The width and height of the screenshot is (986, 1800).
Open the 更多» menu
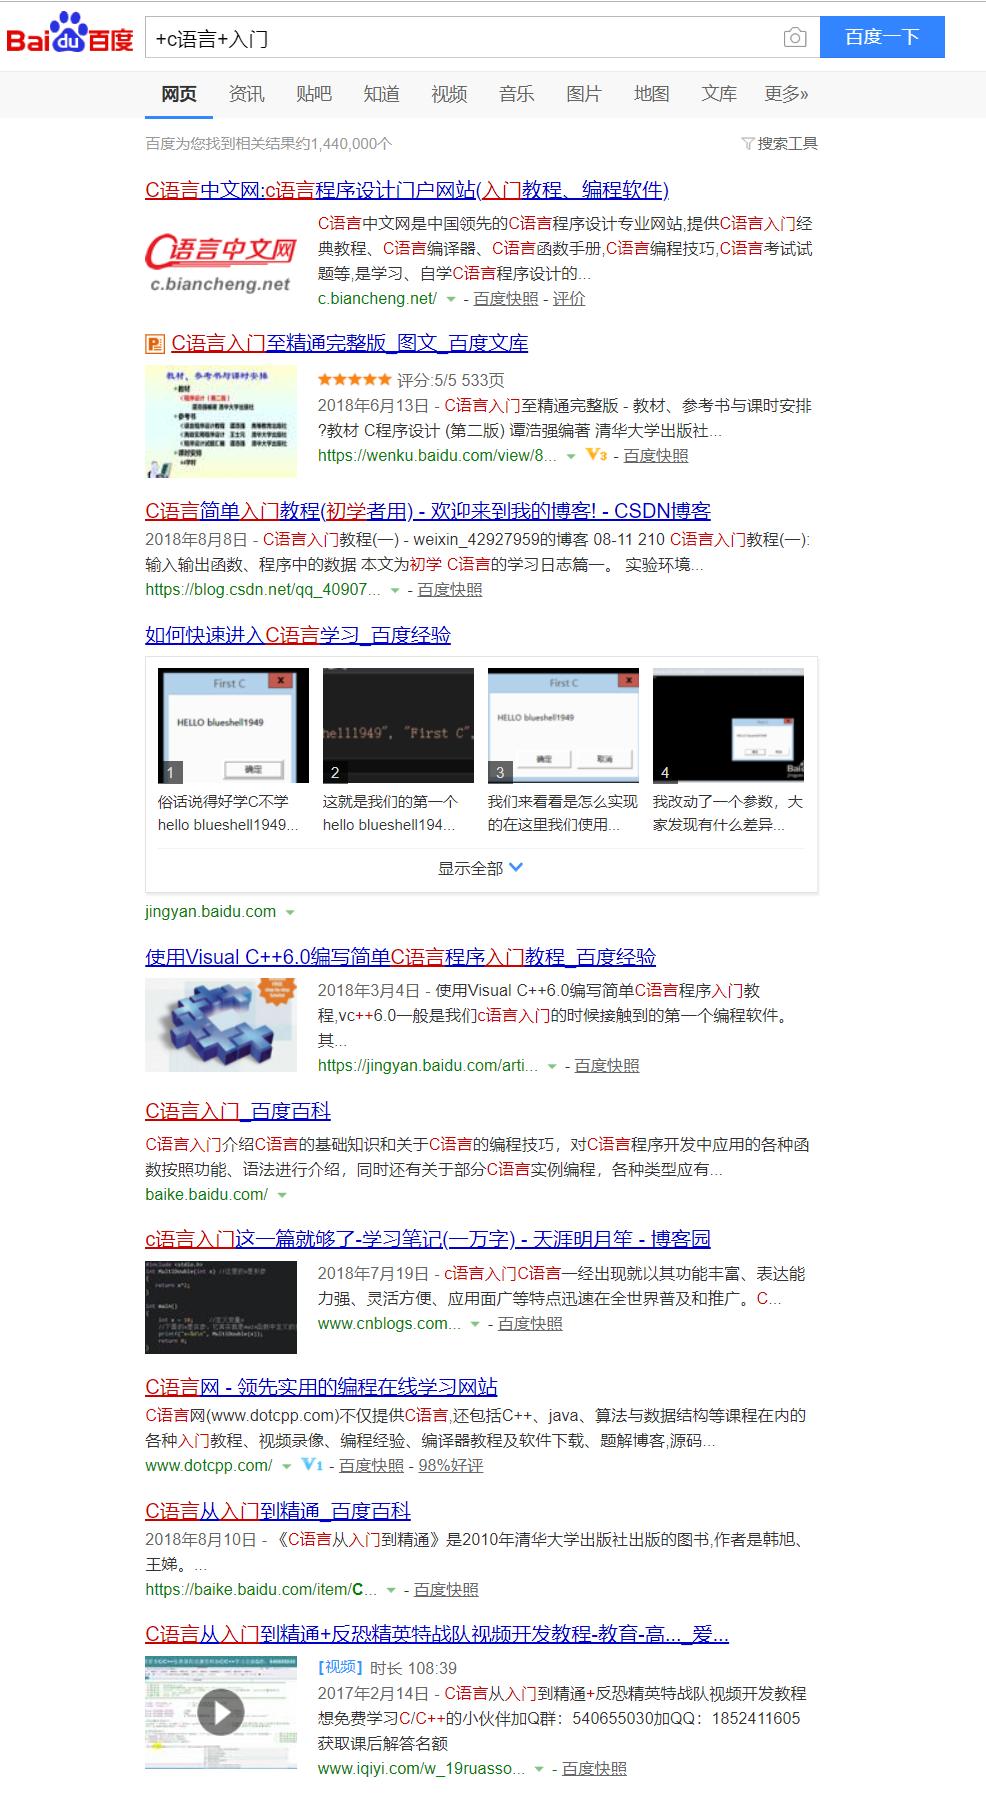786,94
